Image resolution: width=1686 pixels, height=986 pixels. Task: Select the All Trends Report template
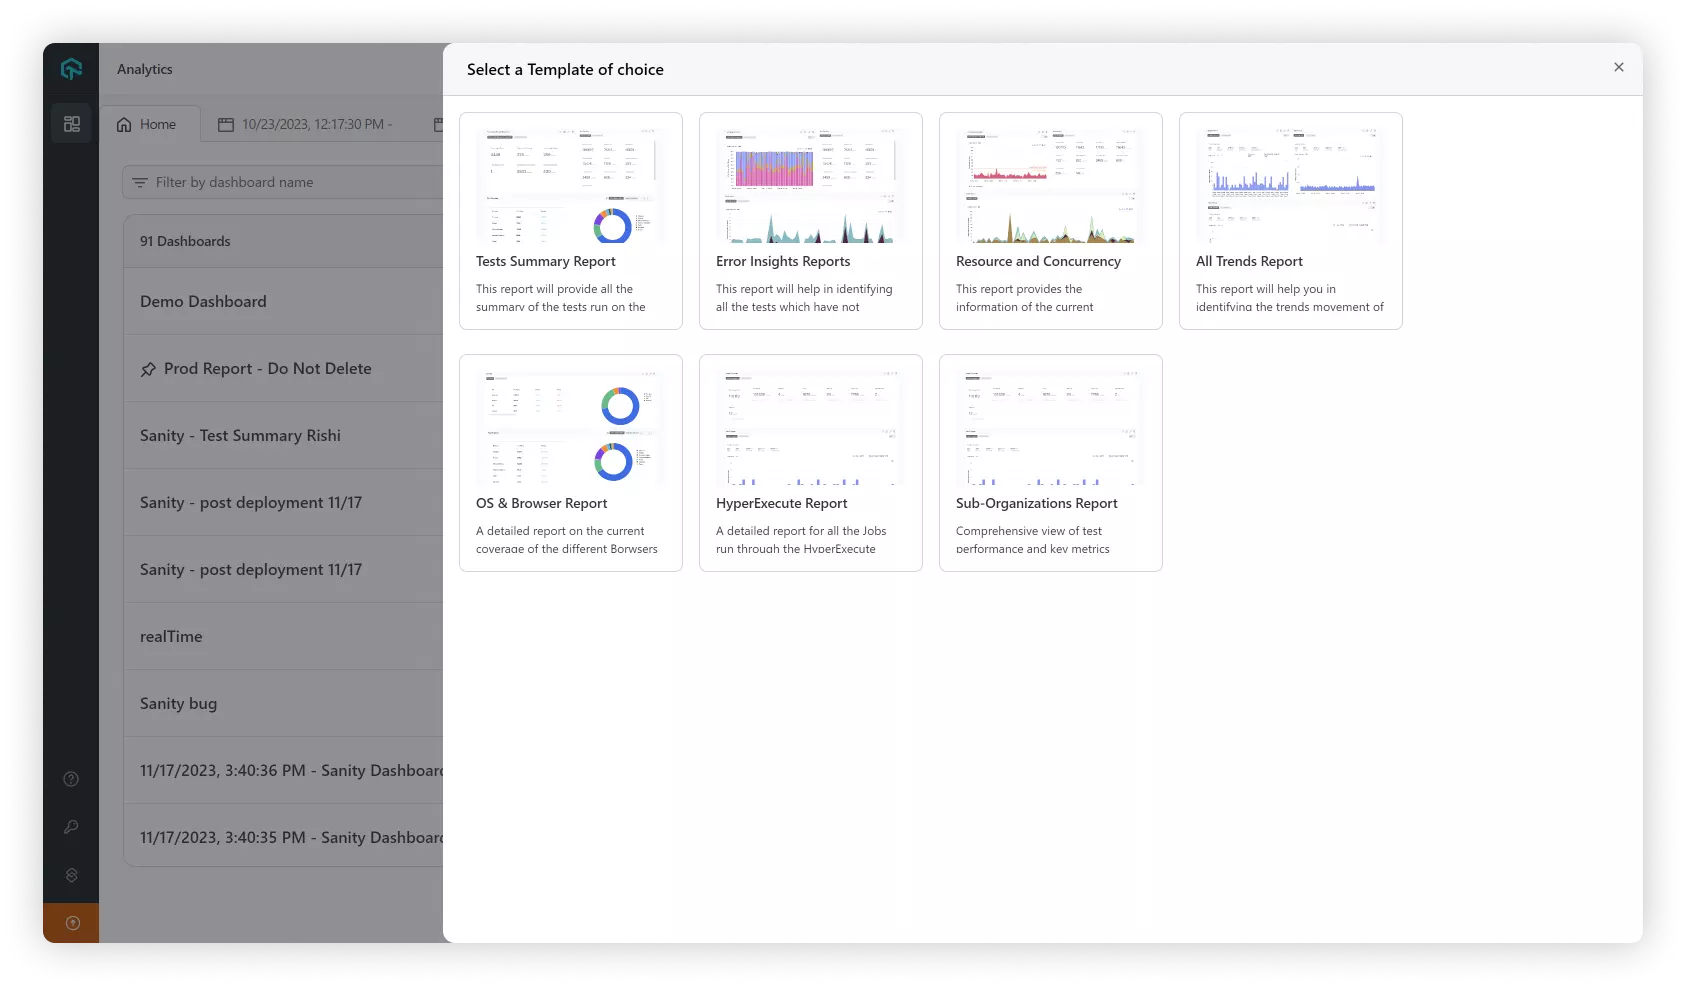(x=1290, y=221)
